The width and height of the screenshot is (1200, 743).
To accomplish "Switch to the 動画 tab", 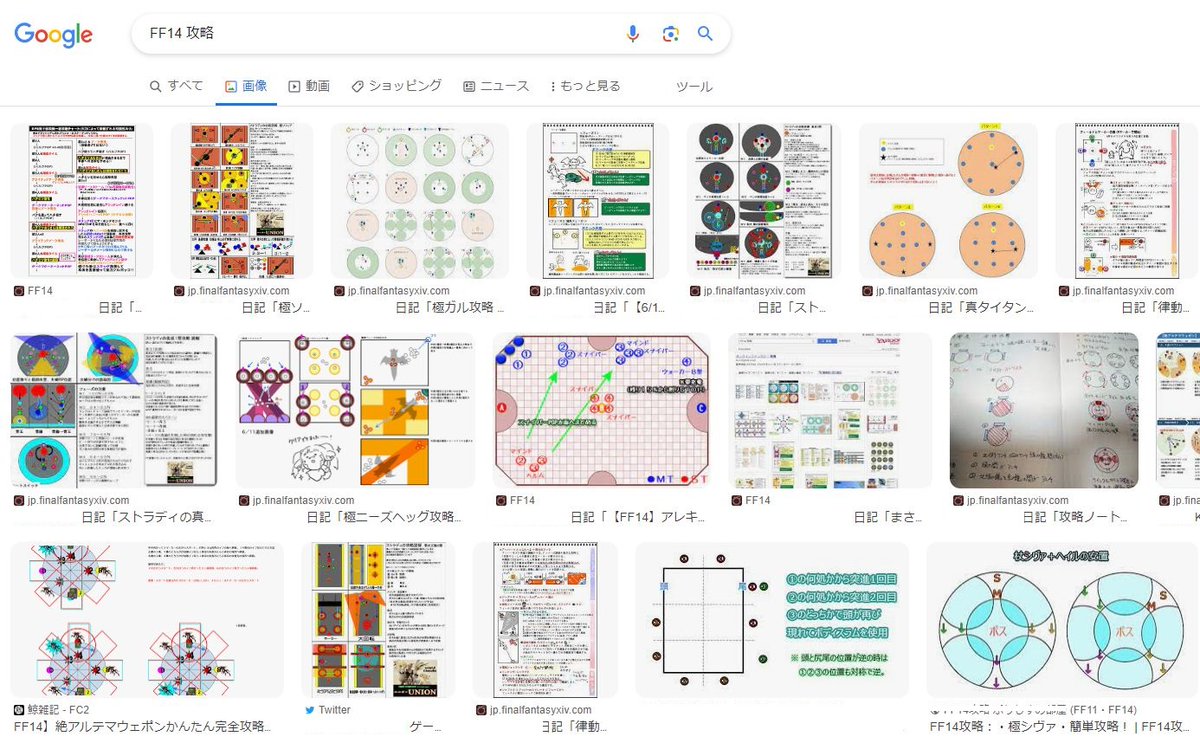I will pyautogui.click(x=309, y=86).
